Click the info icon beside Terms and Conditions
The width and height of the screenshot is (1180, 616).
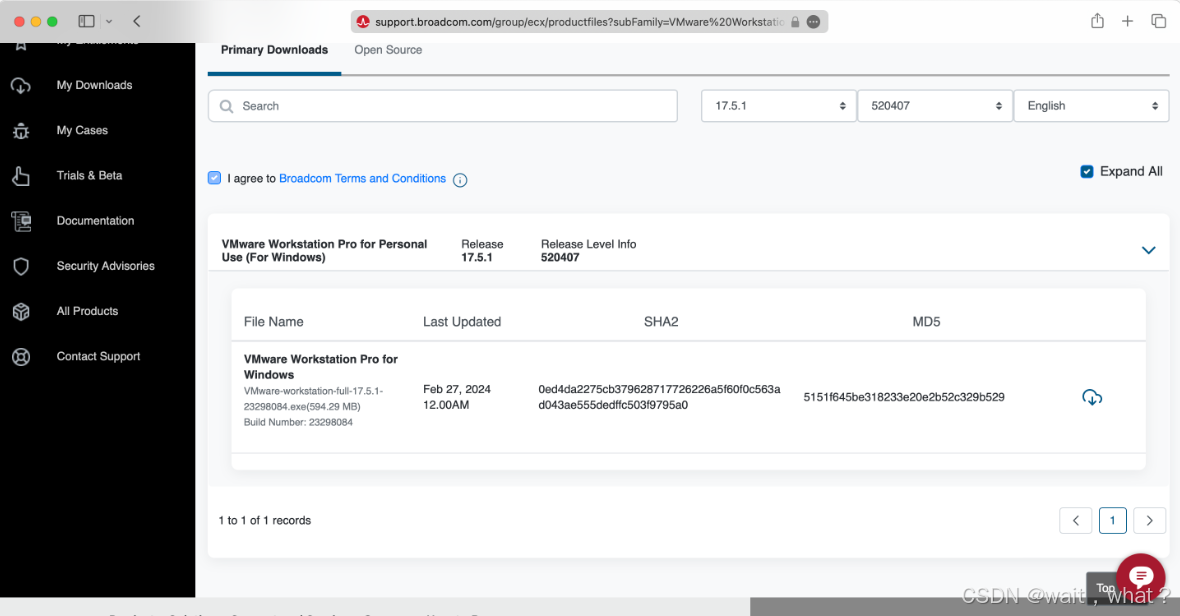point(460,180)
